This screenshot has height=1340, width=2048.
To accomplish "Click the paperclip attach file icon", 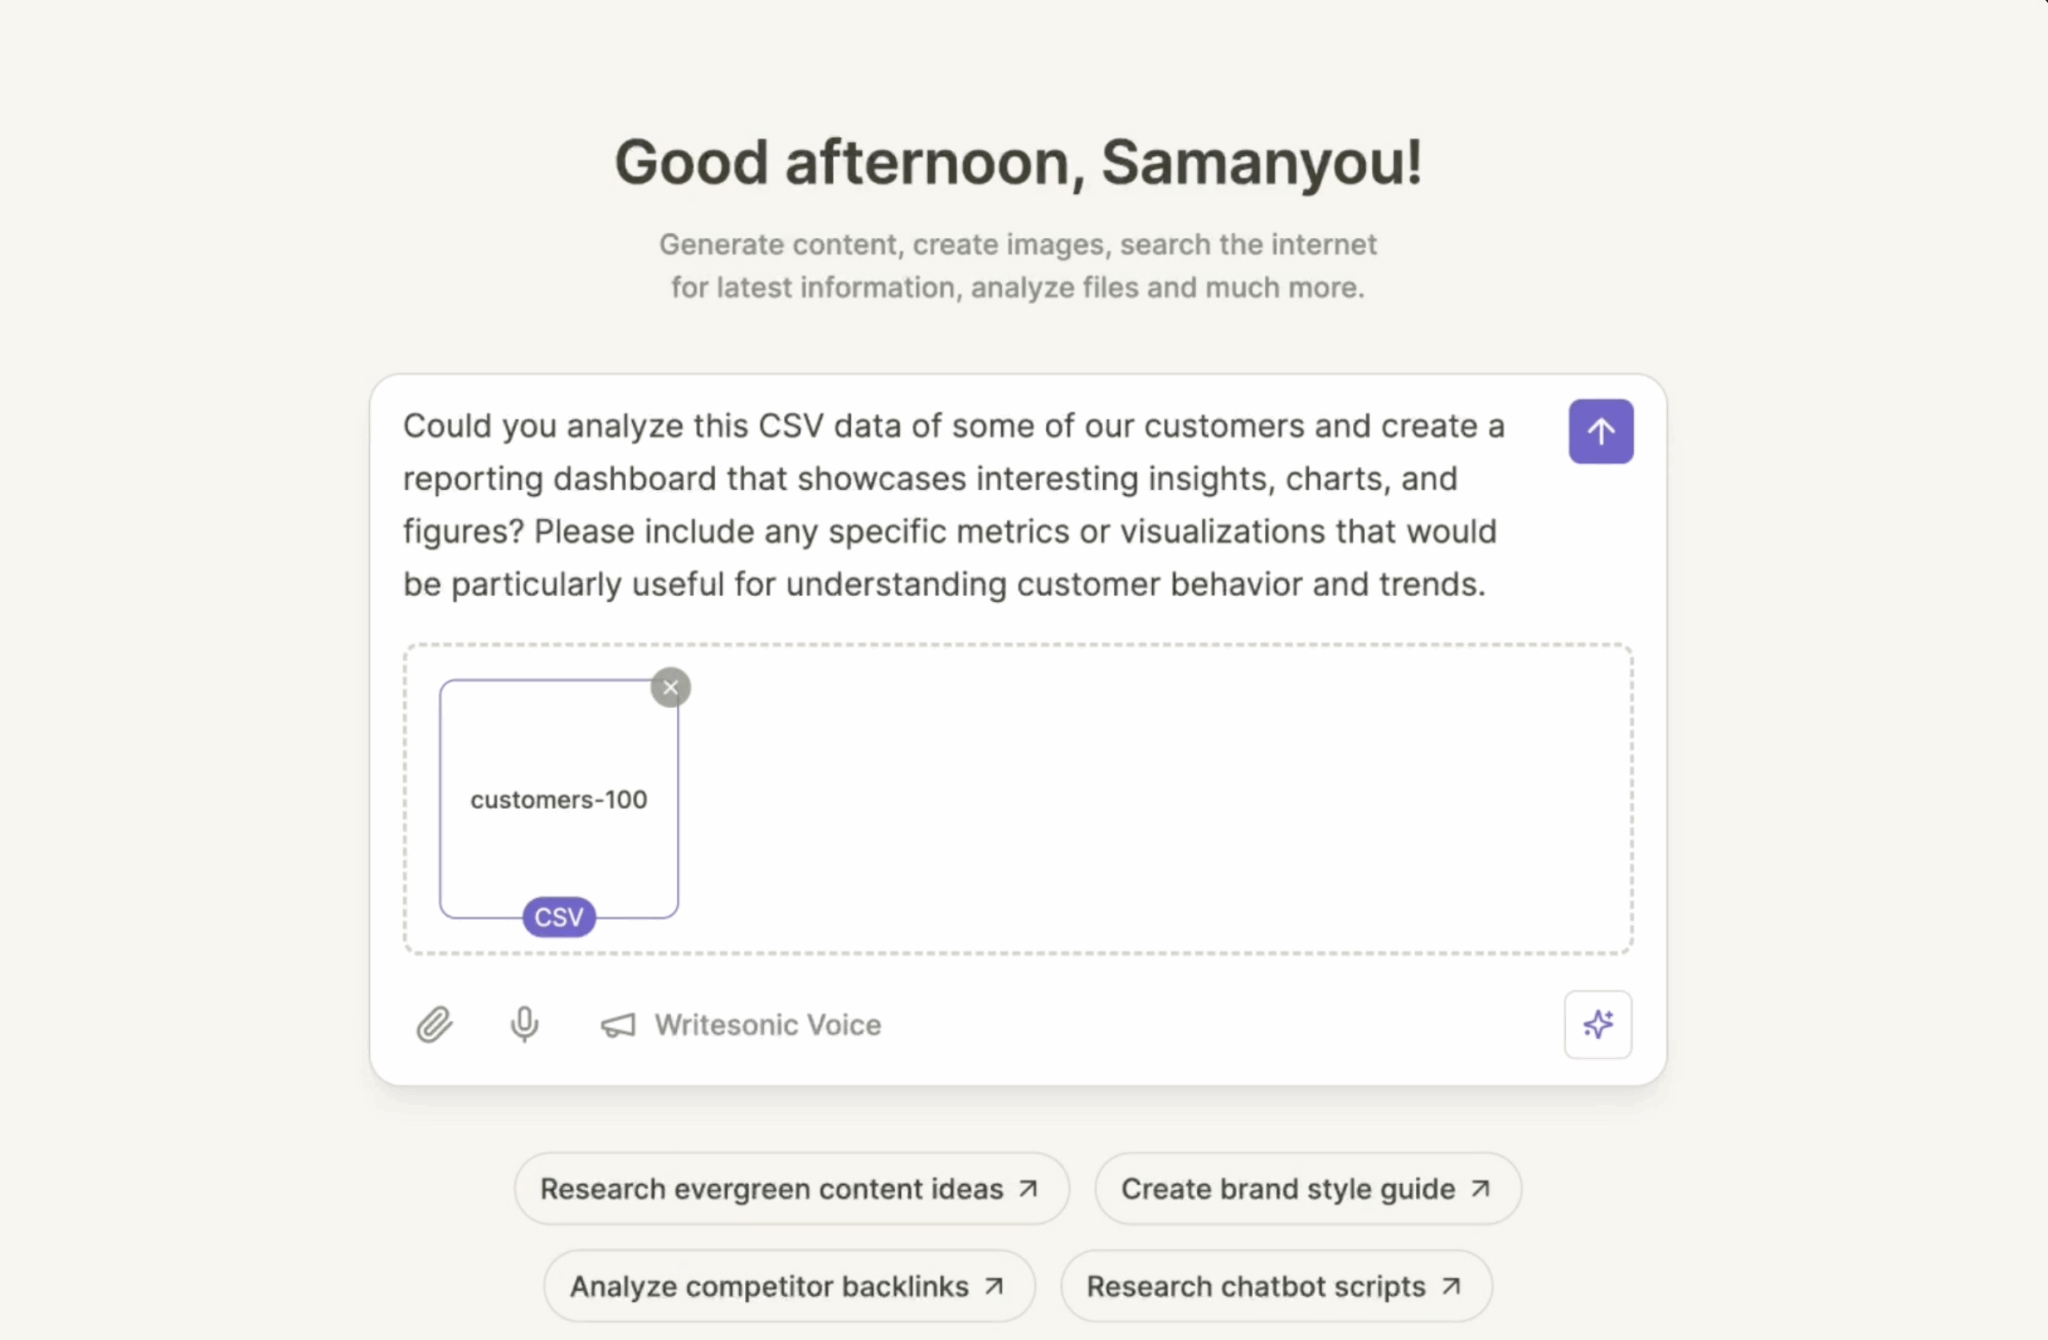I will 434,1025.
